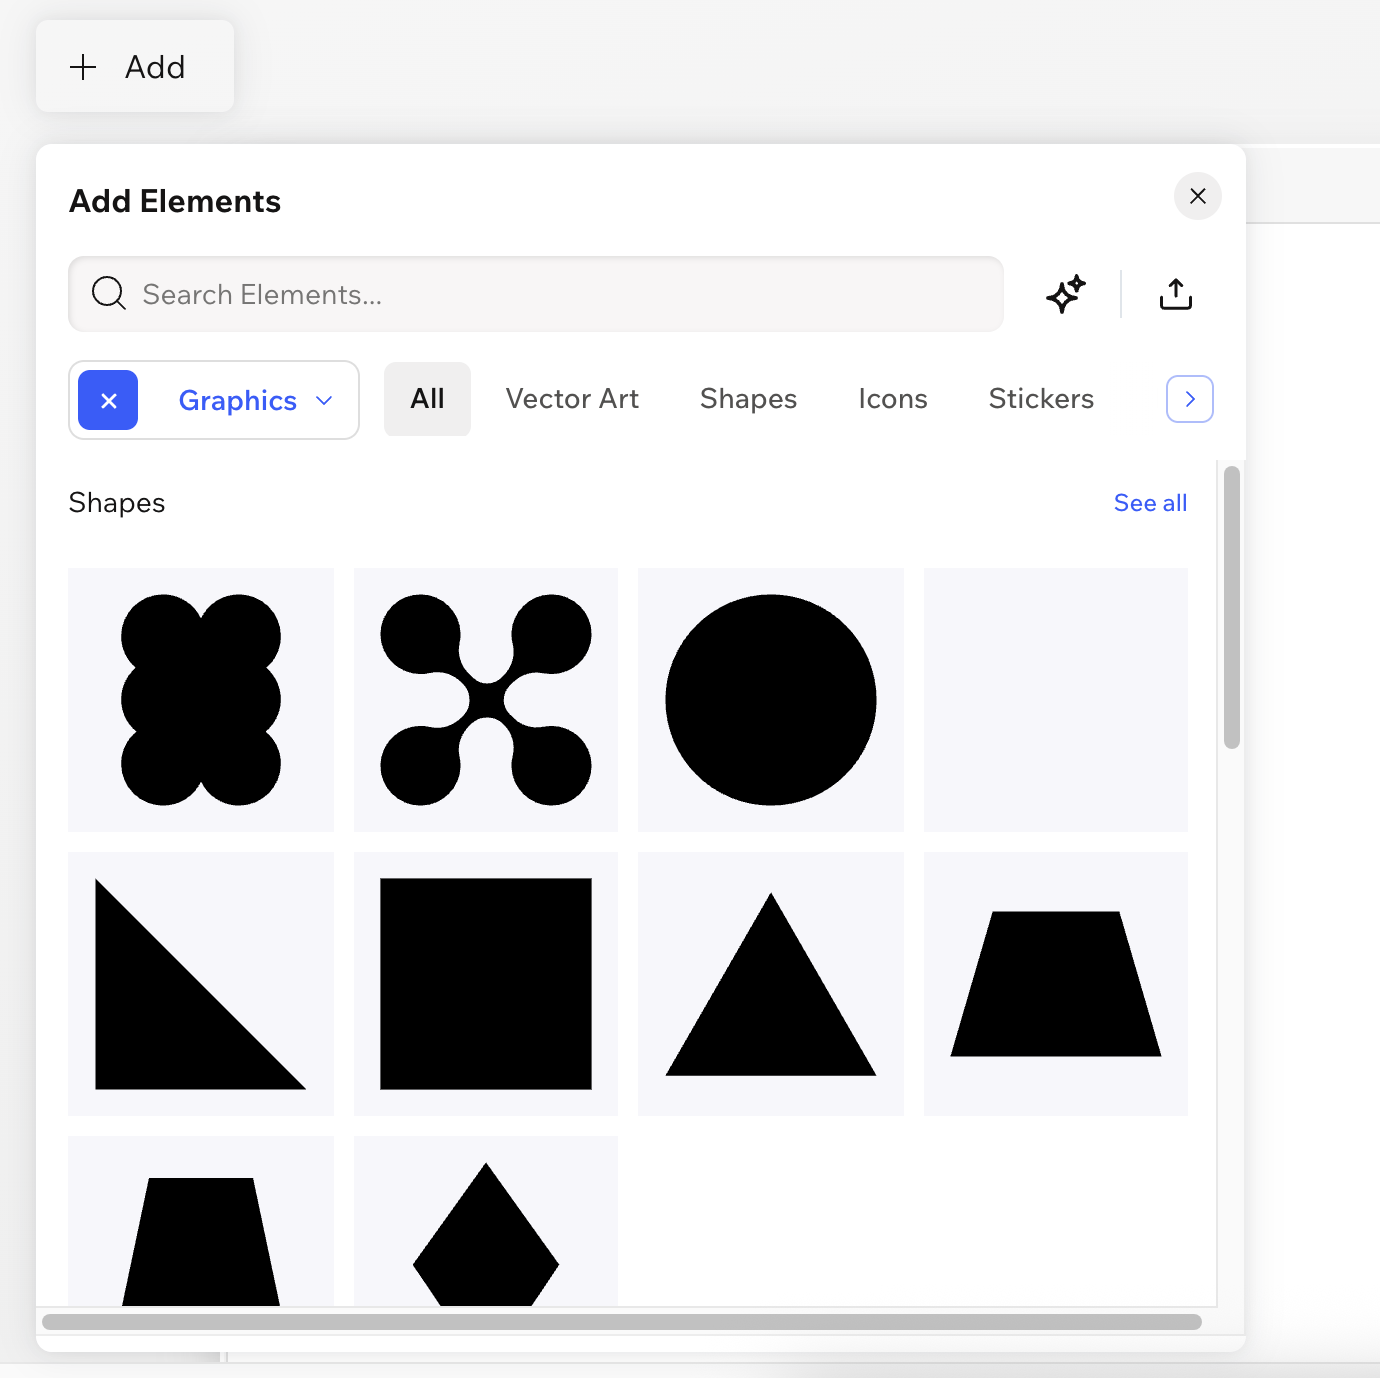Click the Add button
1380x1378 pixels.
[135, 67]
